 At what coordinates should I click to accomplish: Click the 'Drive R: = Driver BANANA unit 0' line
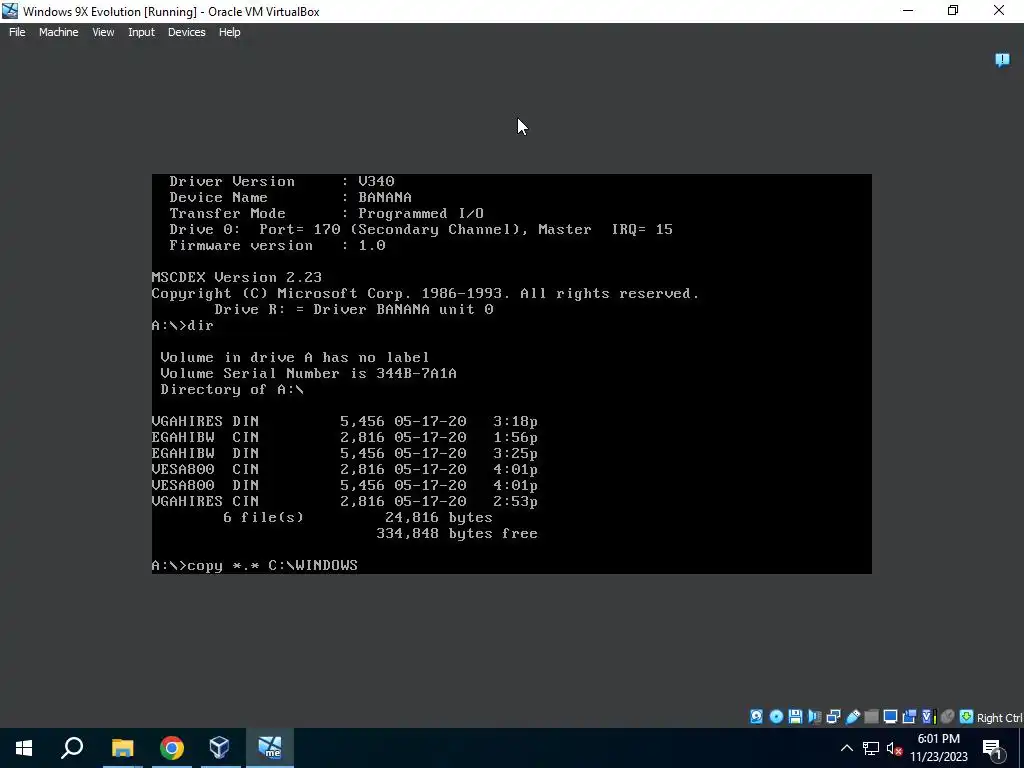click(354, 310)
